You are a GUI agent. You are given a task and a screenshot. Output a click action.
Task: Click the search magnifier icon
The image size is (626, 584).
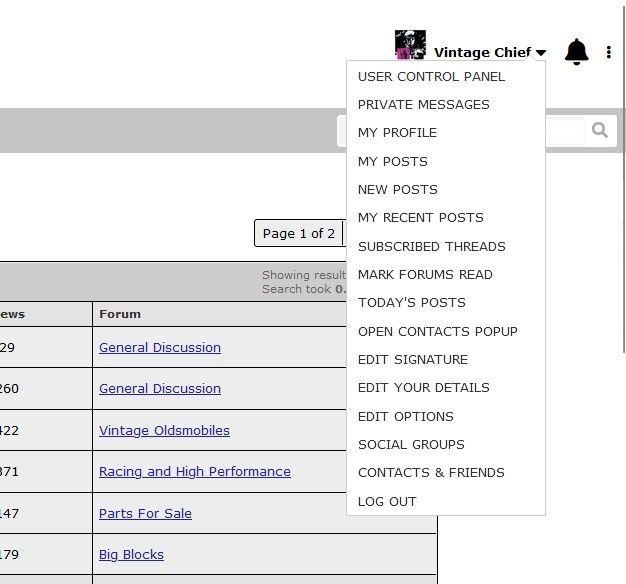point(599,130)
